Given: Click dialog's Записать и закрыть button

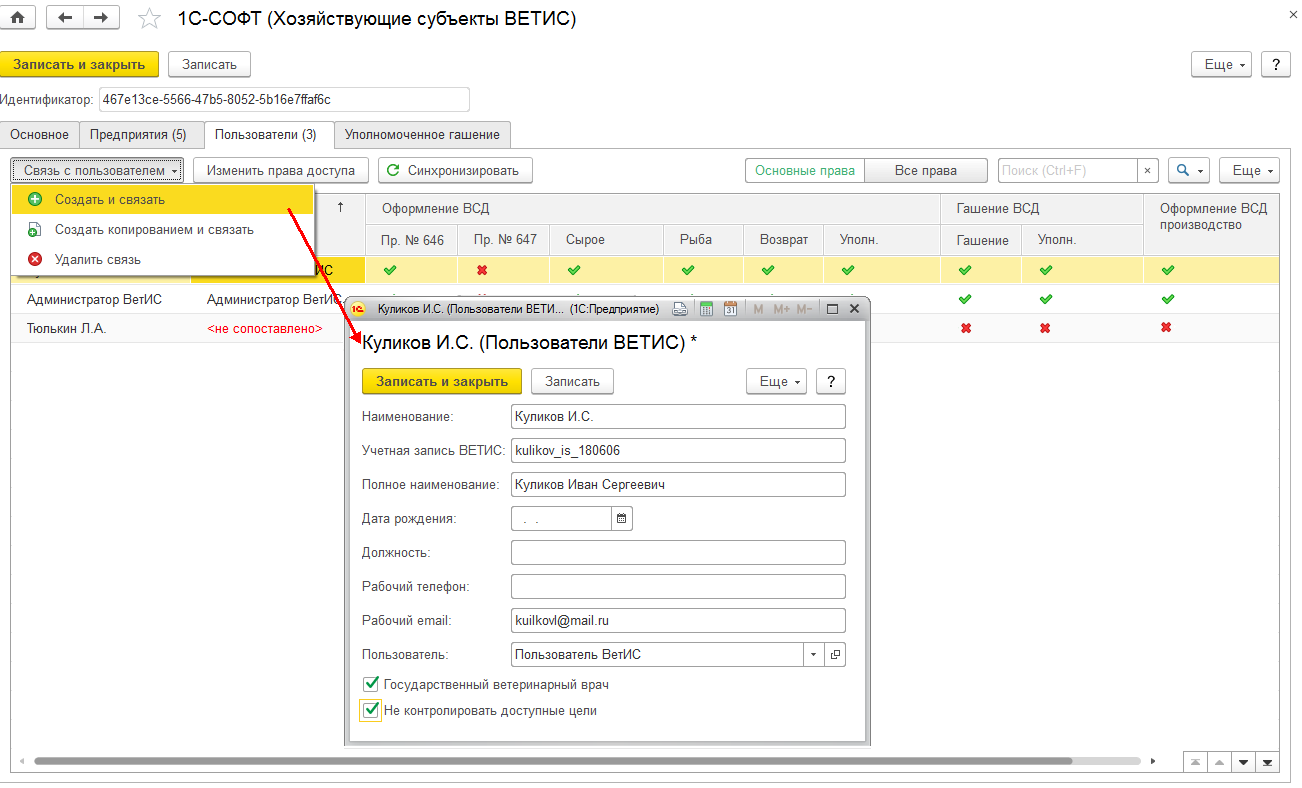Looking at the screenshot, I should click(x=442, y=381).
